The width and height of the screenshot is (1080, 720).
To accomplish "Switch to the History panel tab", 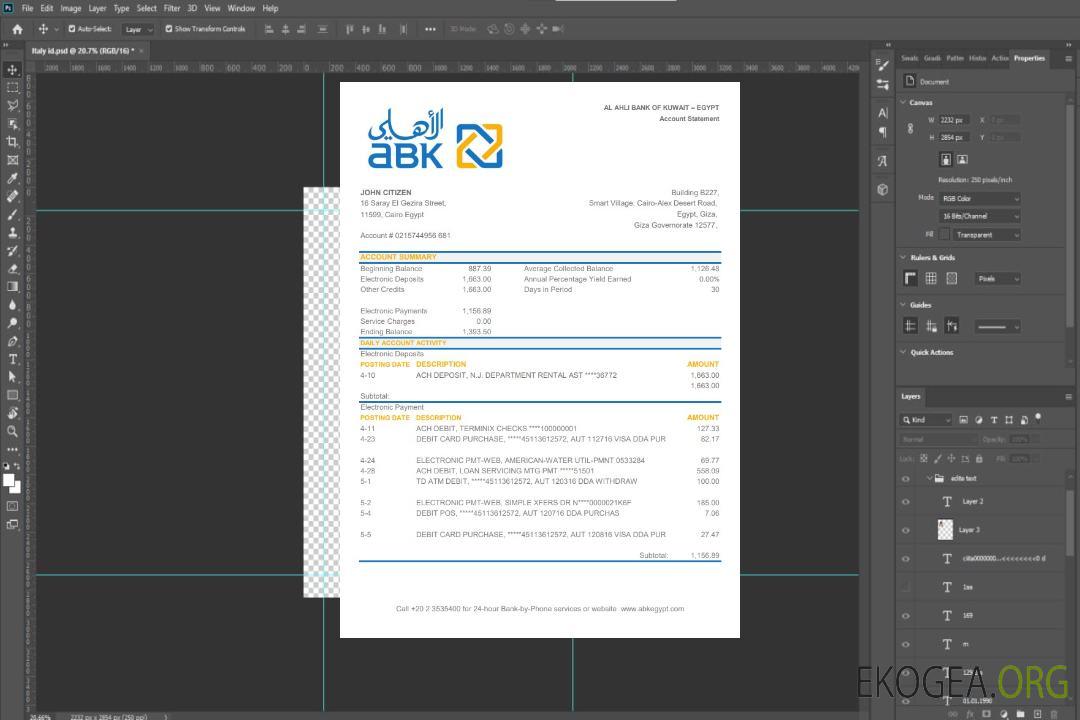I will 977,58.
